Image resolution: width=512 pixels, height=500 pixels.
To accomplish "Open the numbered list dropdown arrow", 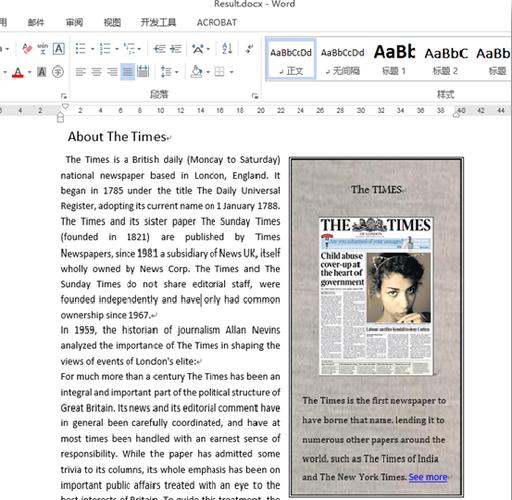I will [x=117, y=49].
